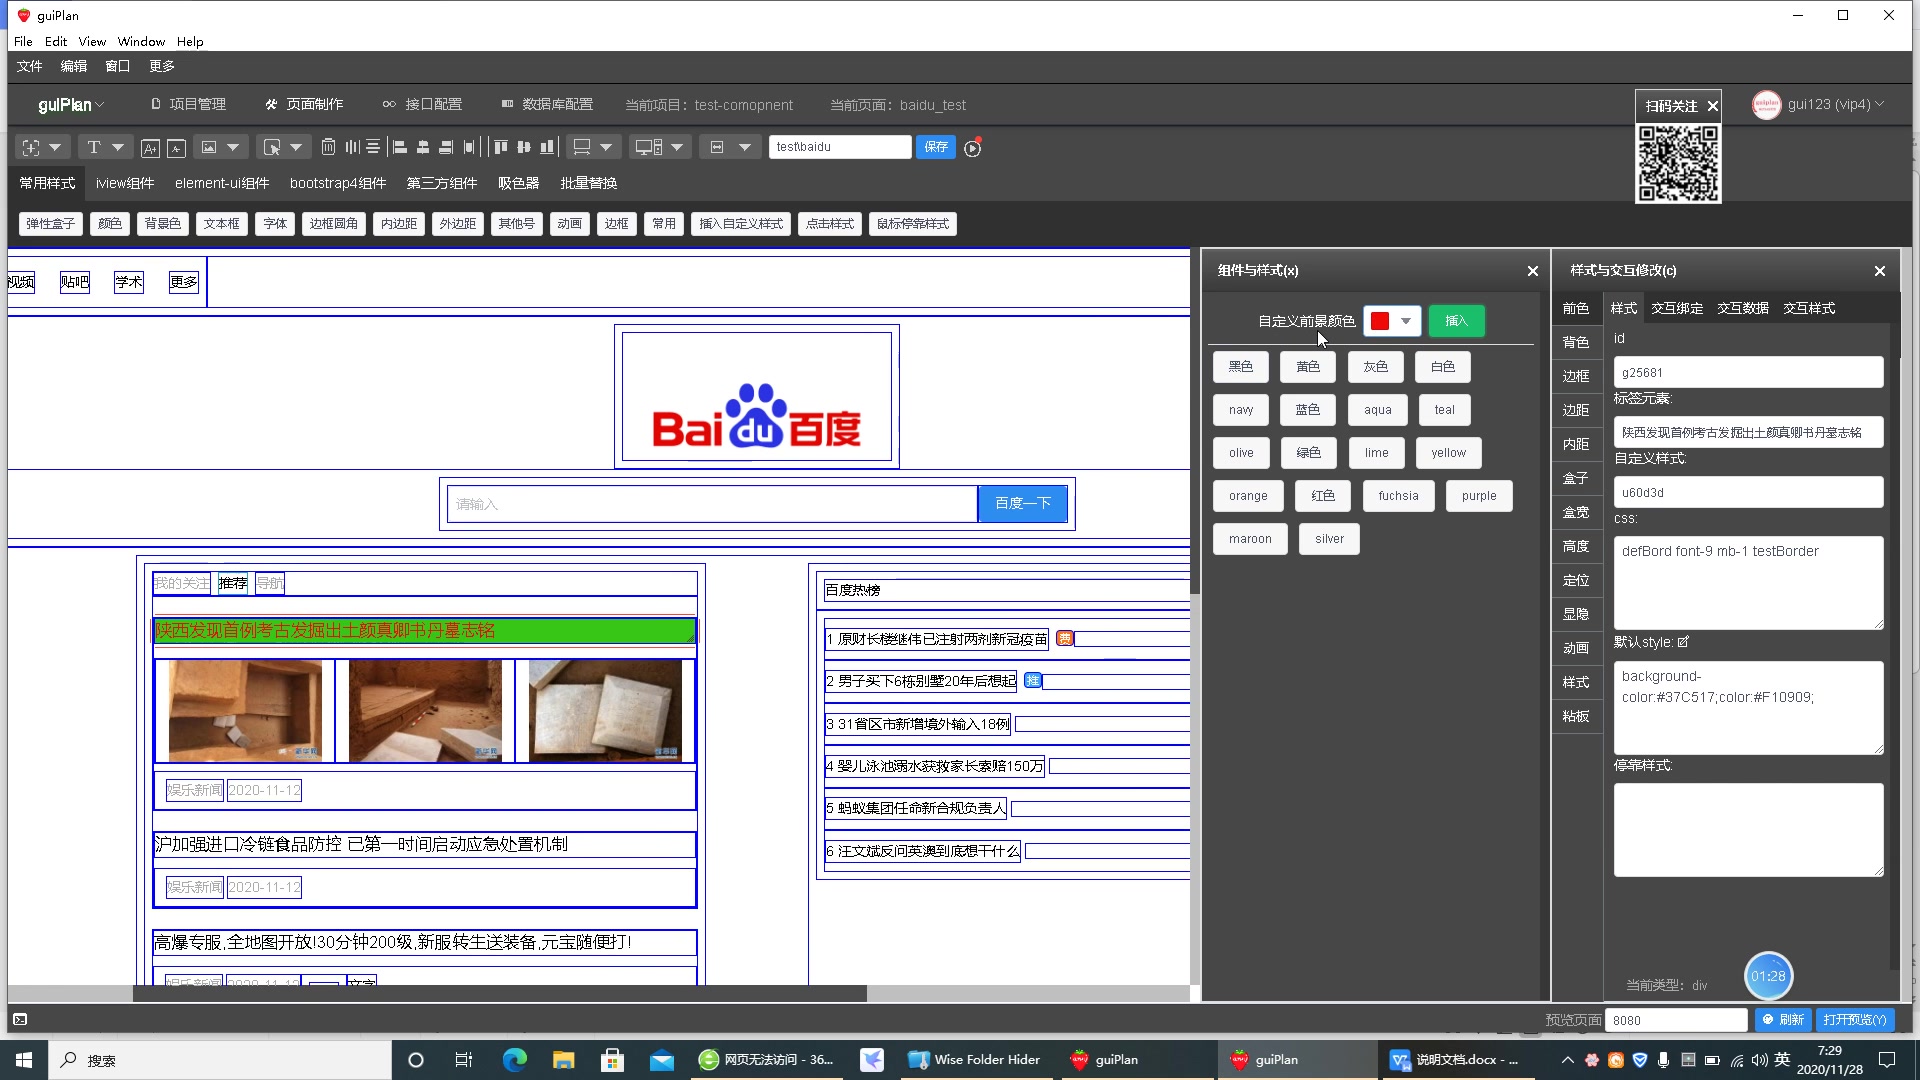
Task: Click the align left icon
Action: pos(400,147)
